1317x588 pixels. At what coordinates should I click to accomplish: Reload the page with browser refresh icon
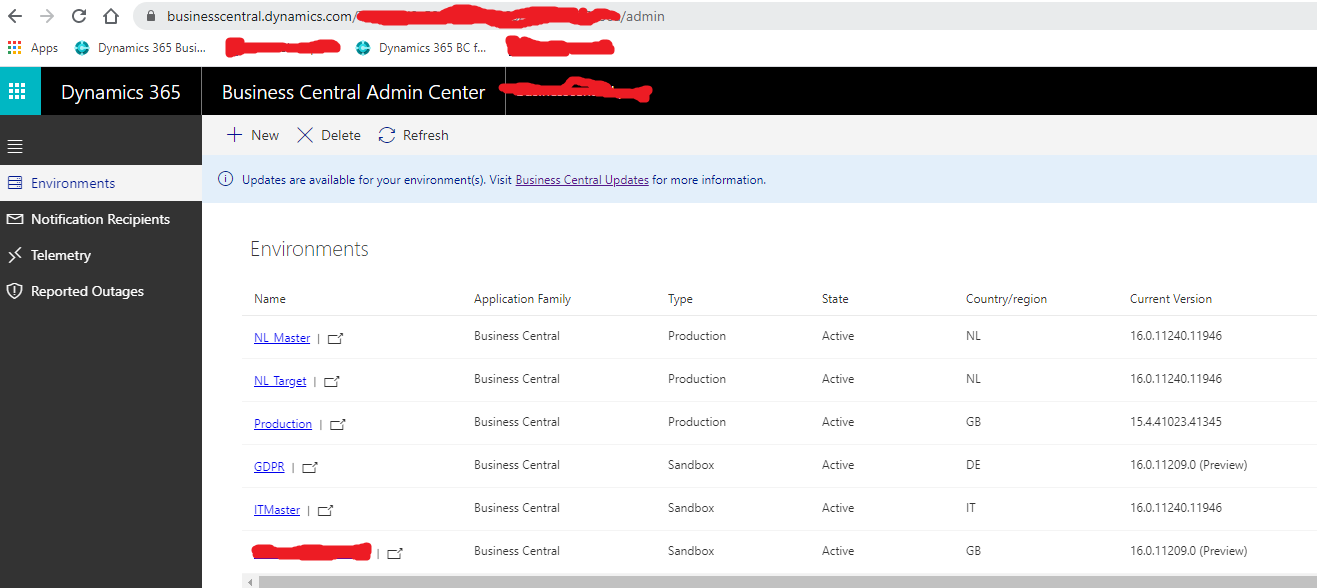[x=79, y=16]
